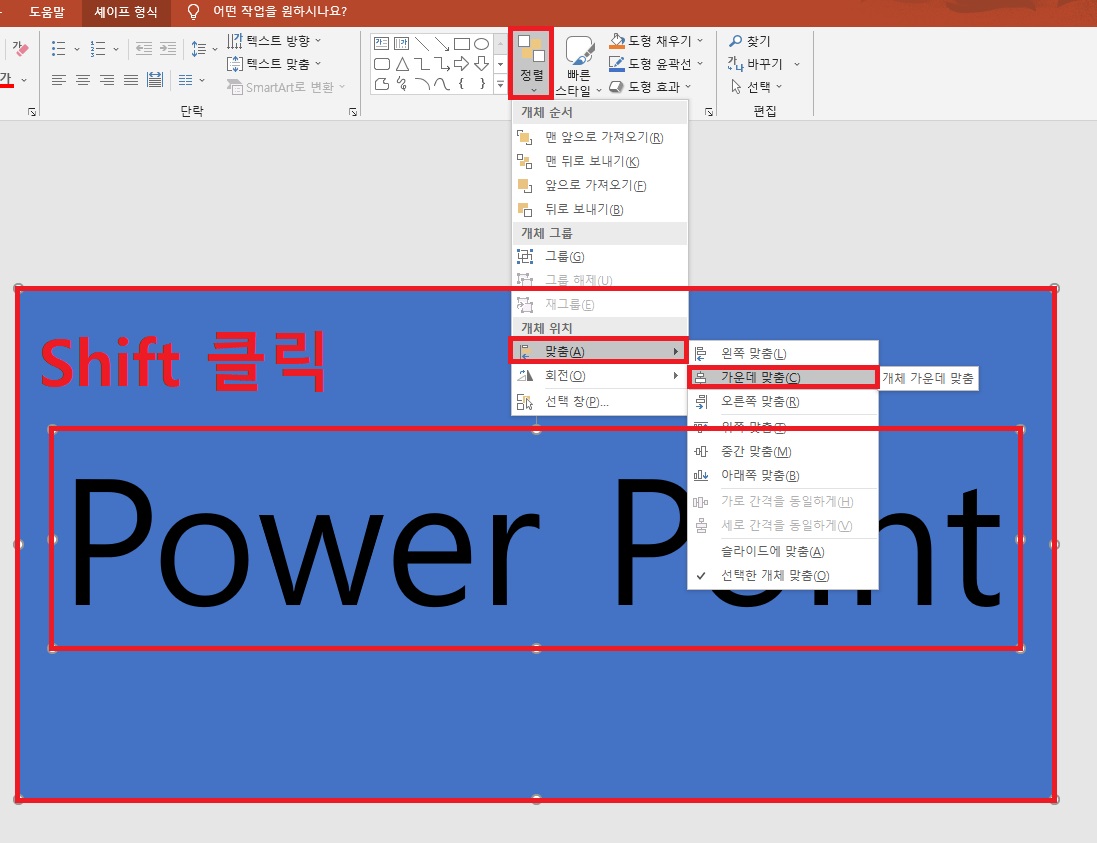Open the text columns button
The image size is (1097, 843).
pyautogui.click(x=185, y=80)
